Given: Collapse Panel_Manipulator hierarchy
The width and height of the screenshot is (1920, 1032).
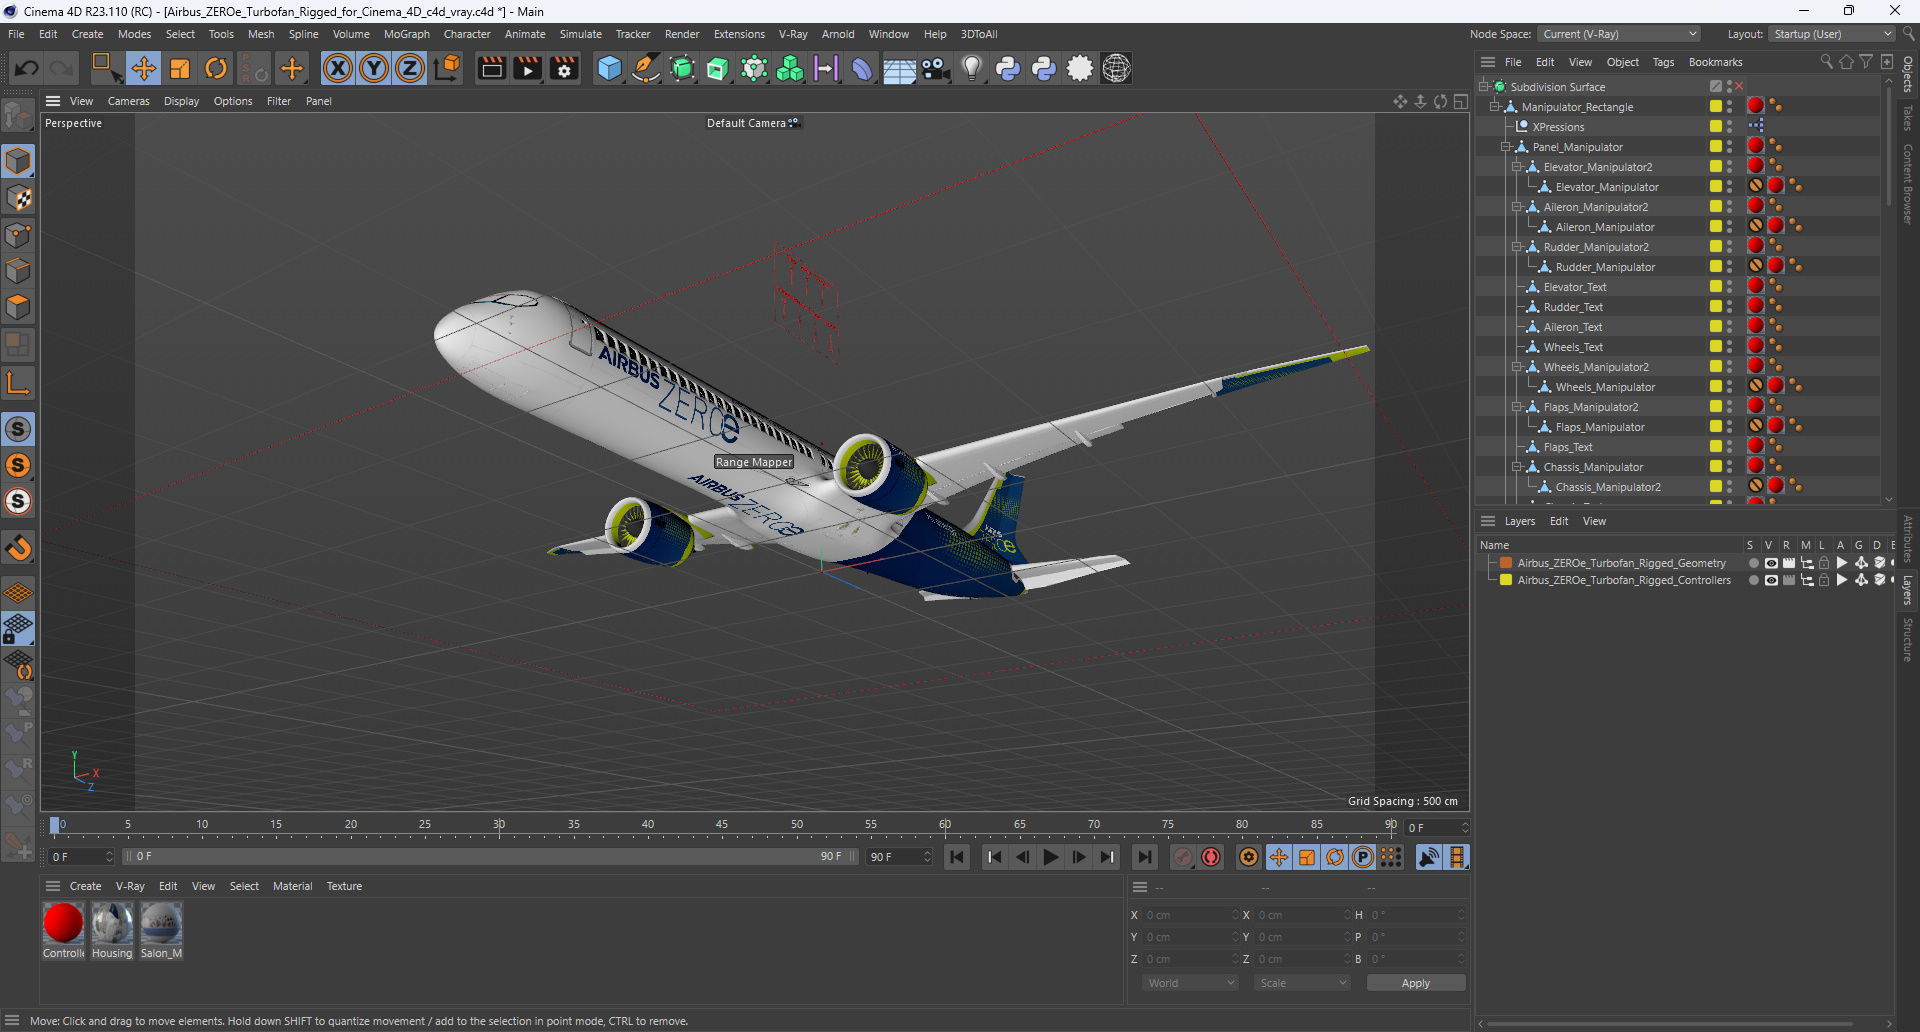Looking at the screenshot, I should [x=1506, y=147].
